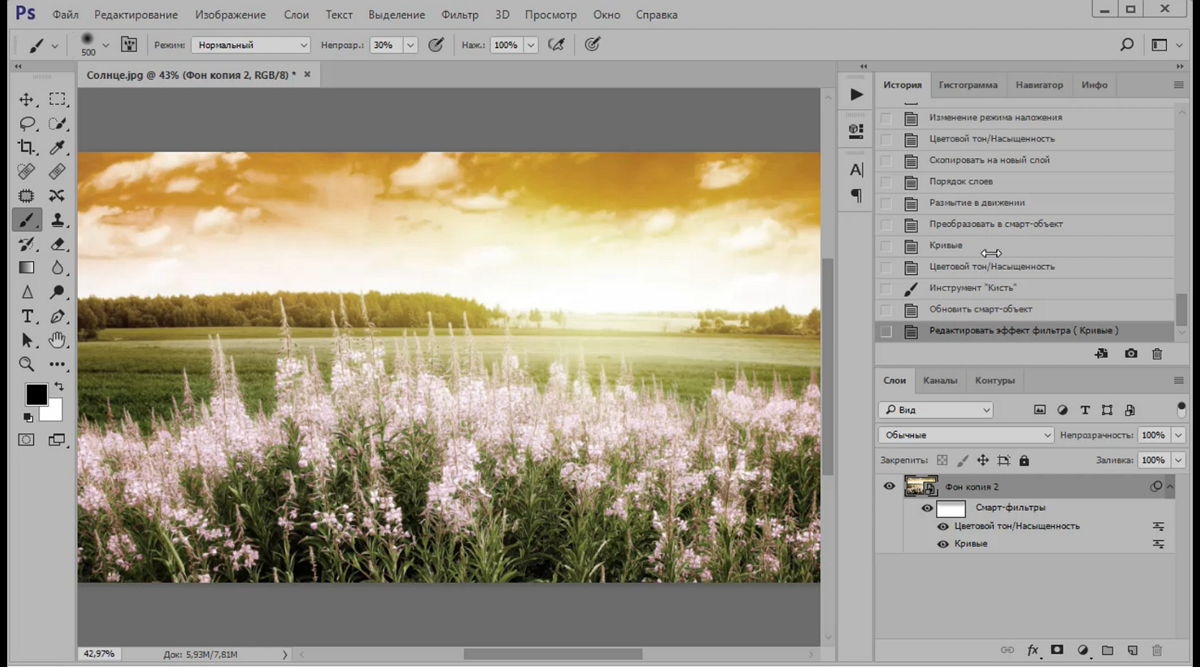1200x667 pixels.
Task: Select the Eyedropper tool
Action: click(x=57, y=148)
